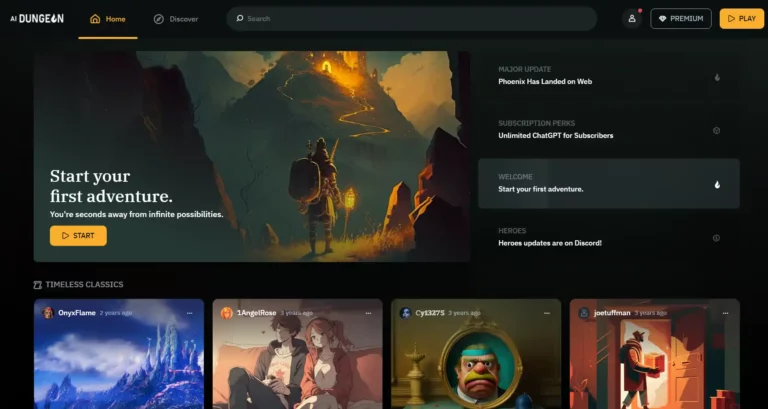Screen dimensions: 768x409
Task: Click the house icon beside Home
Action: tap(95, 19)
